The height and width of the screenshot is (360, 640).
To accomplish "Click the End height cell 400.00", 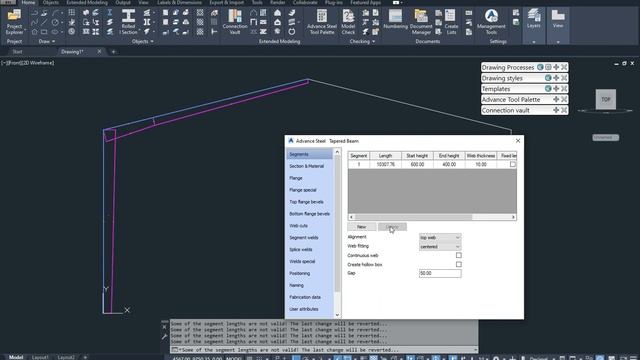I will click(x=449, y=164).
